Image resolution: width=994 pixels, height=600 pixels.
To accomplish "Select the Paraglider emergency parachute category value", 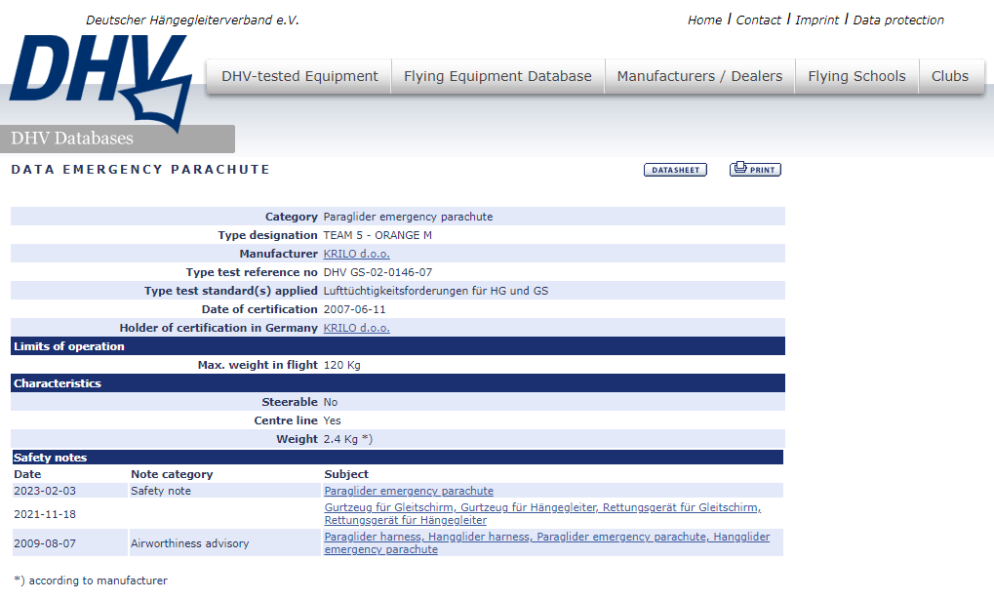I will (x=408, y=217).
